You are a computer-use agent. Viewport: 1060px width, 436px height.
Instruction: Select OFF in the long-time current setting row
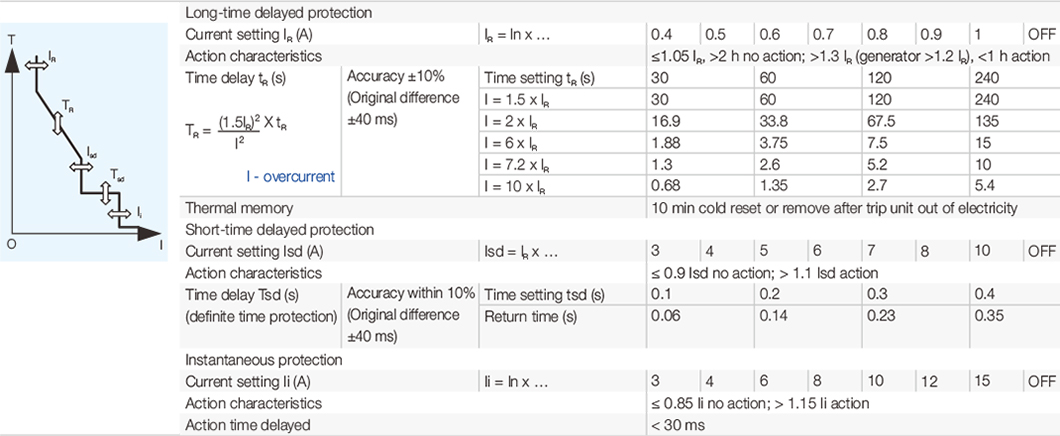click(x=1040, y=35)
